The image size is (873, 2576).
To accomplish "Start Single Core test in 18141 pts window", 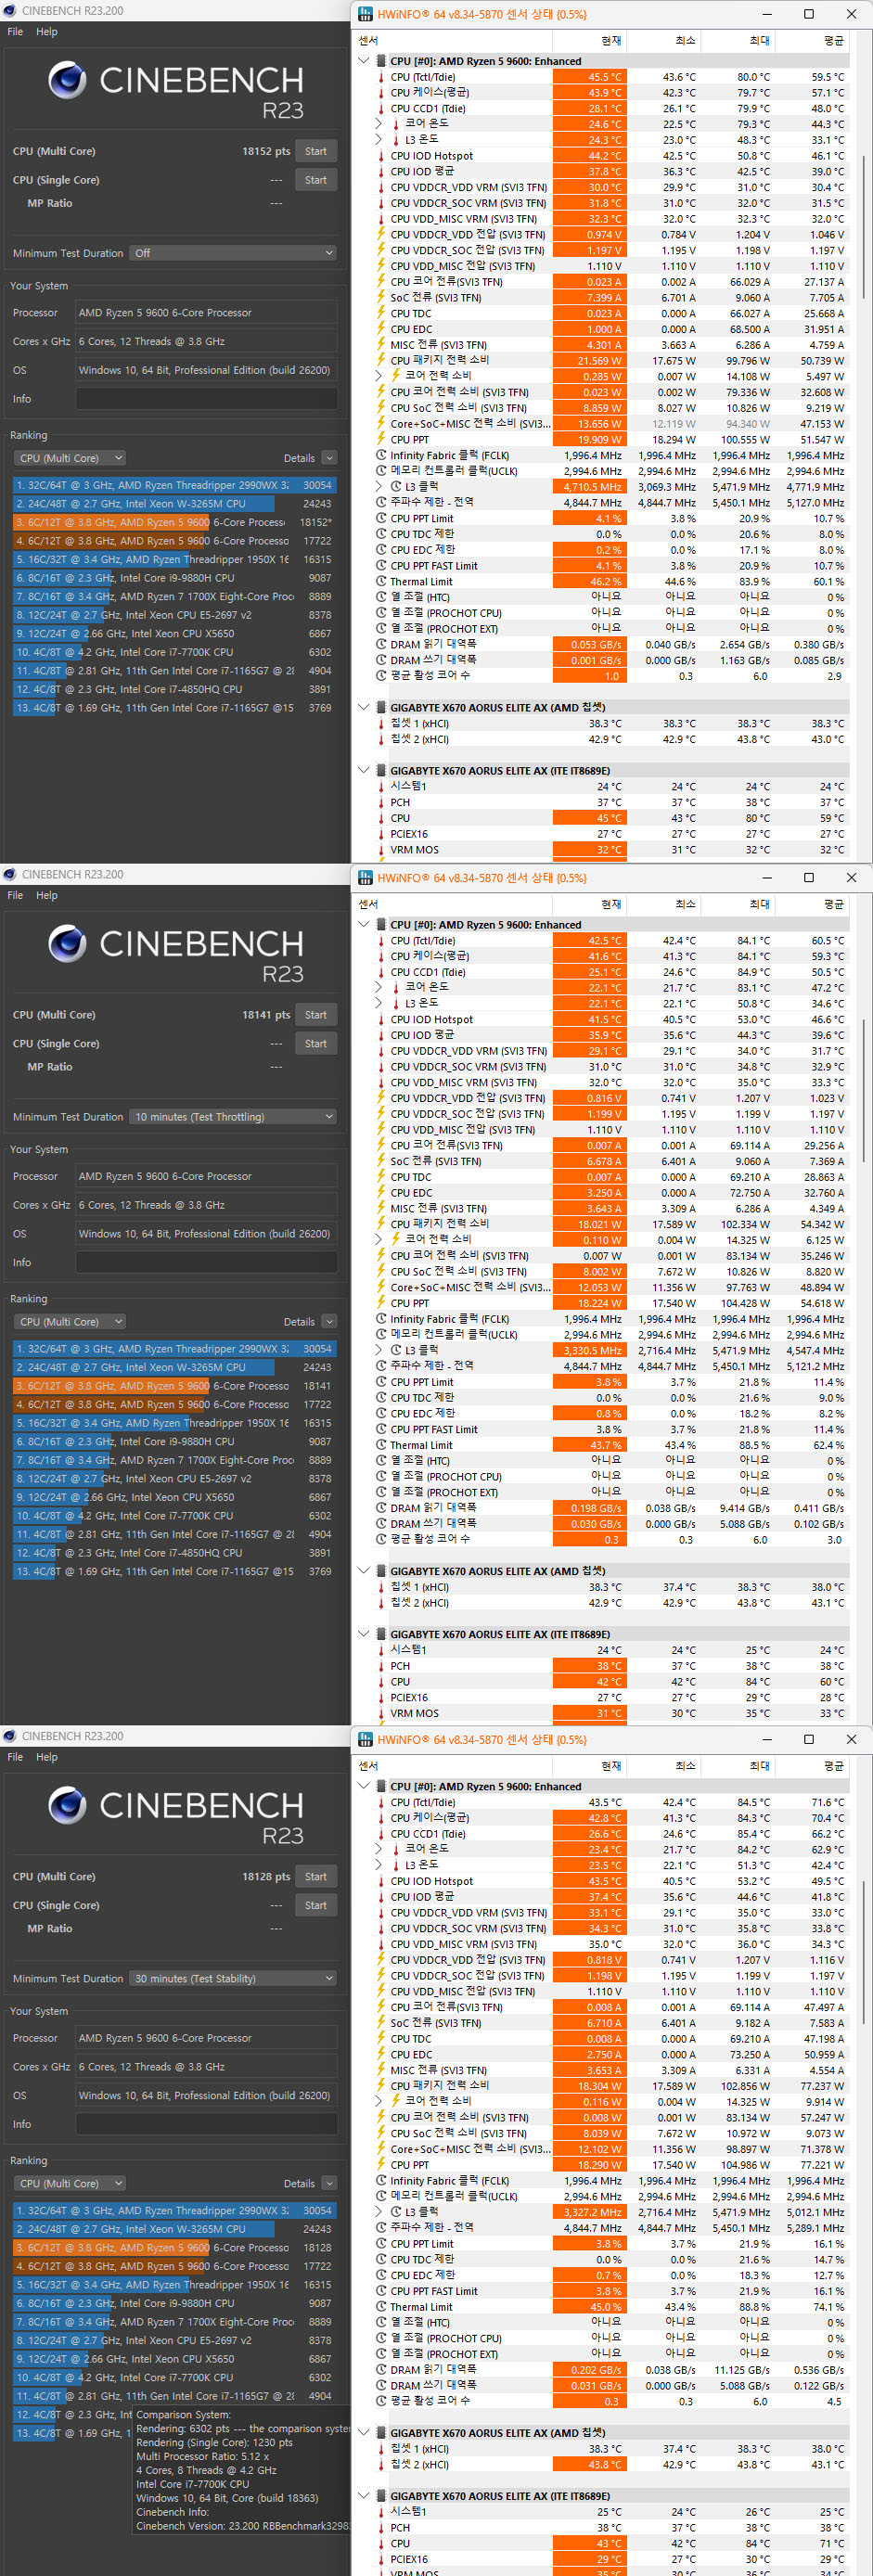I will (x=316, y=1044).
